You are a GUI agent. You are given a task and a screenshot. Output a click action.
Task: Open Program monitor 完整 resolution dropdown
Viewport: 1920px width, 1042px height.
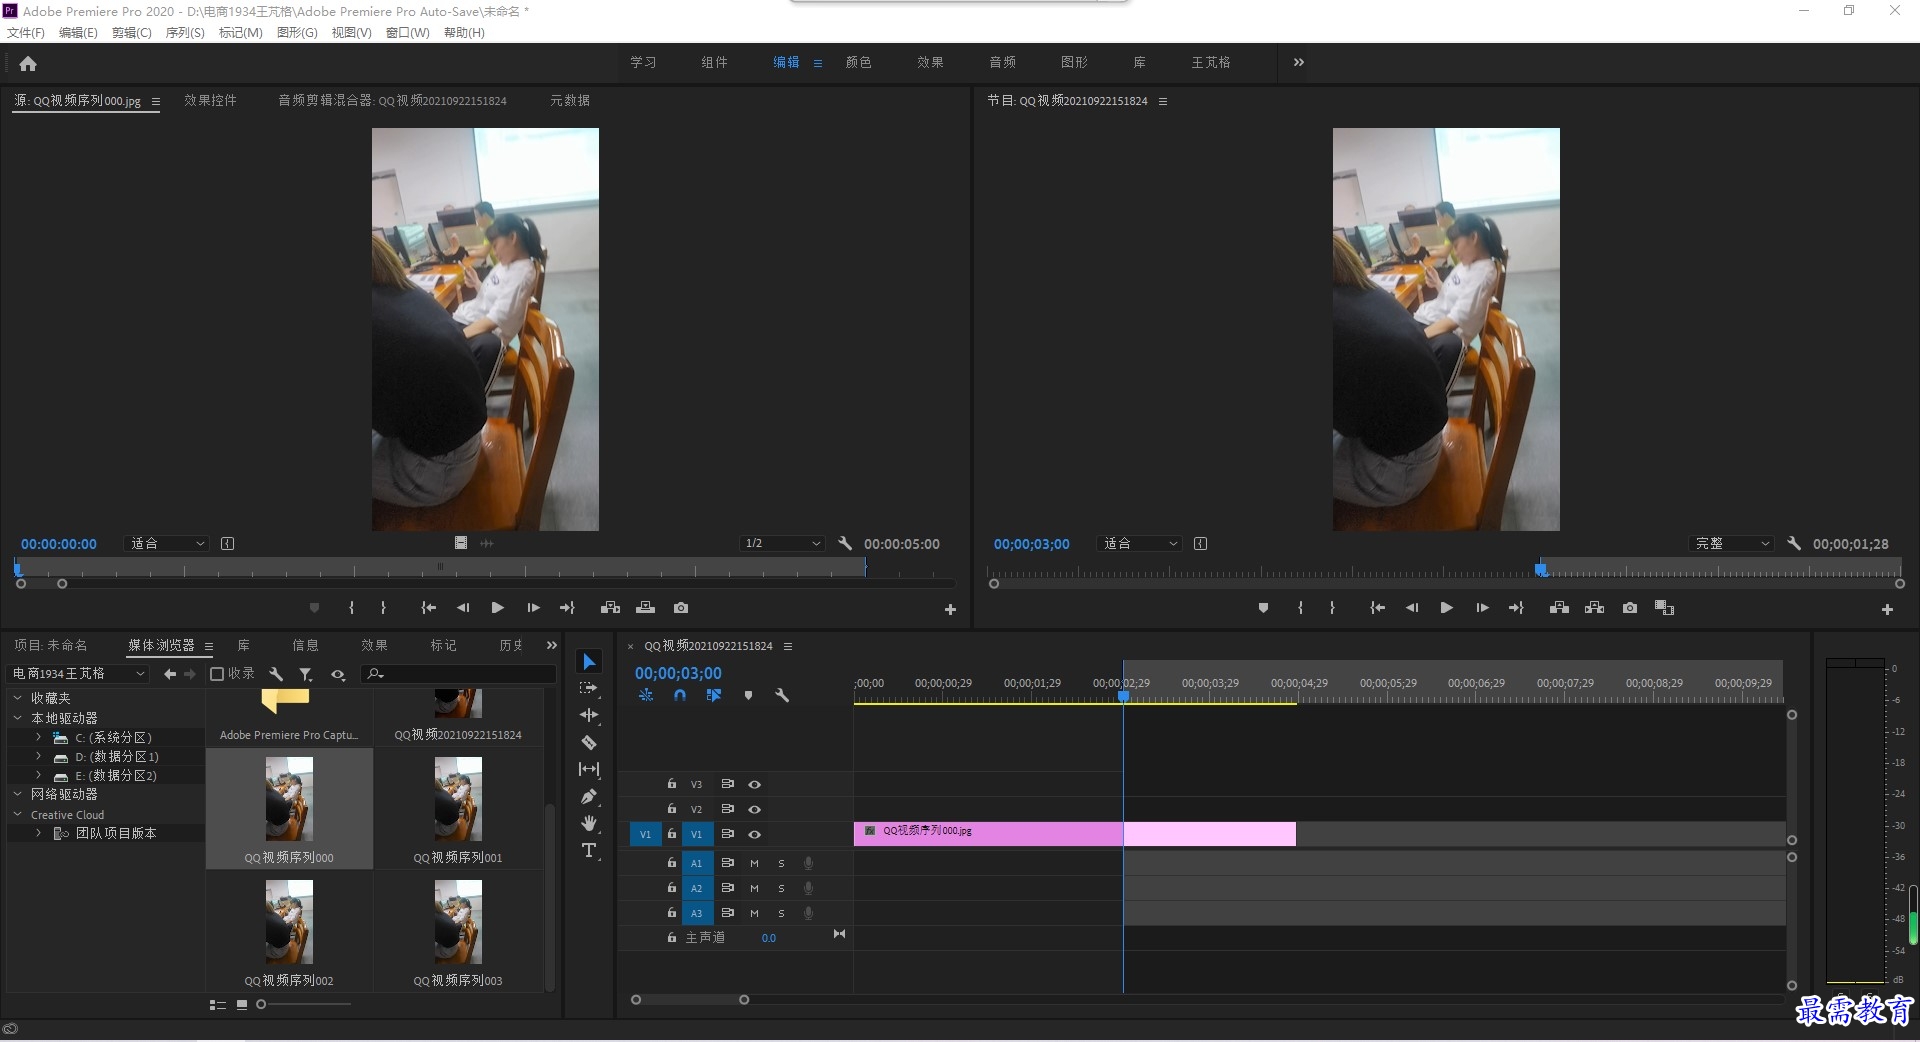click(x=1731, y=543)
